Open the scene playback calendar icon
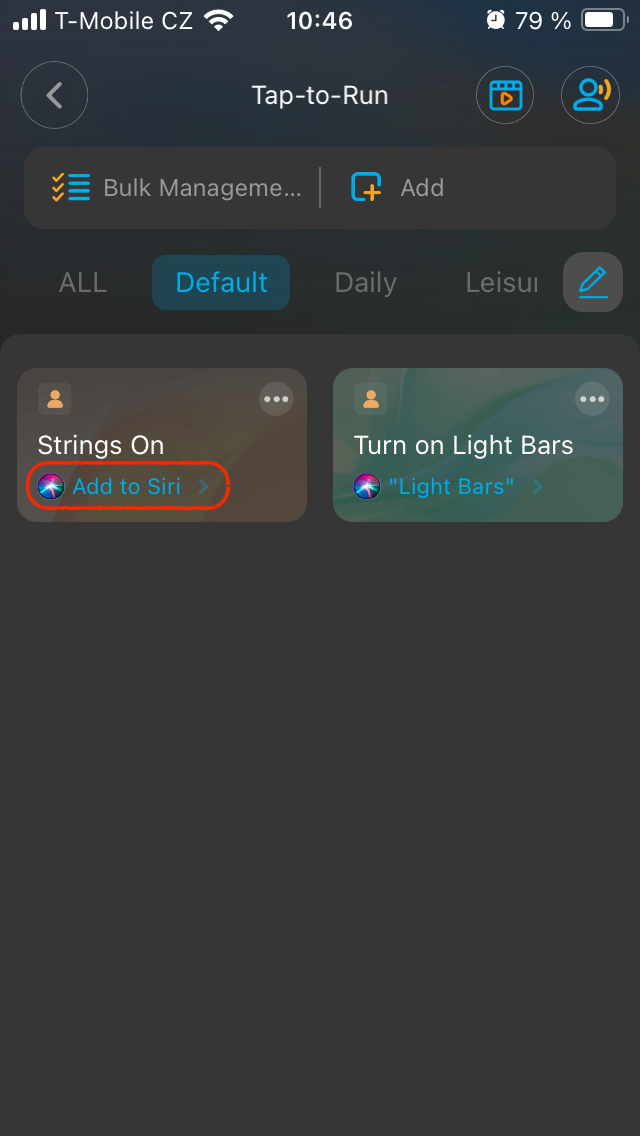This screenshot has width=640, height=1136. [x=505, y=95]
